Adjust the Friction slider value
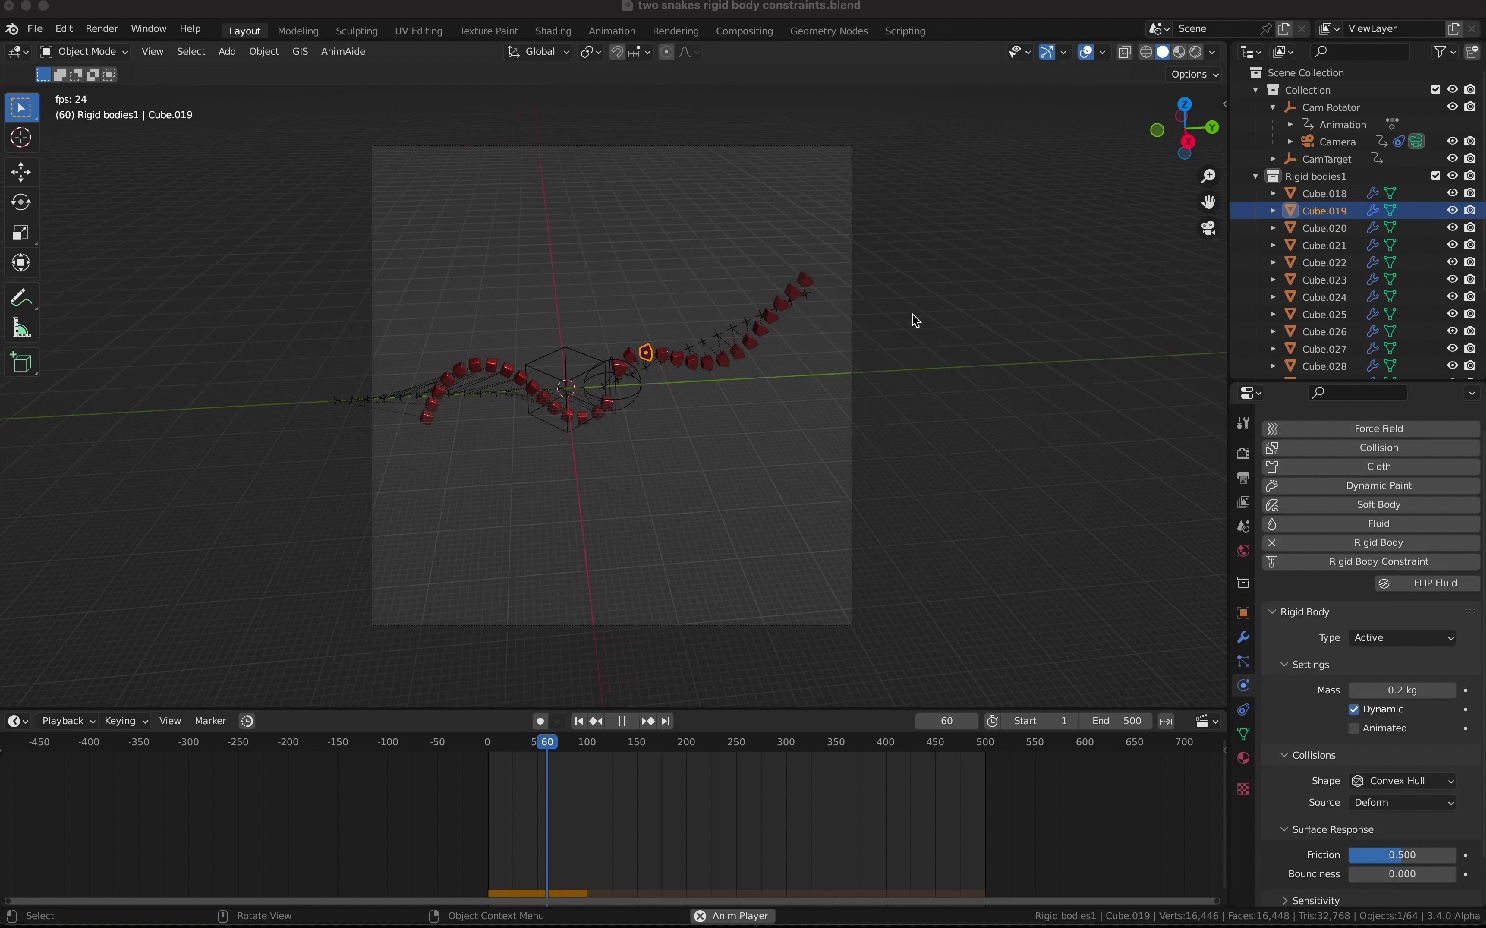Image resolution: width=1486 pixels, height=928 pixels. click(x=1402, y=854)
